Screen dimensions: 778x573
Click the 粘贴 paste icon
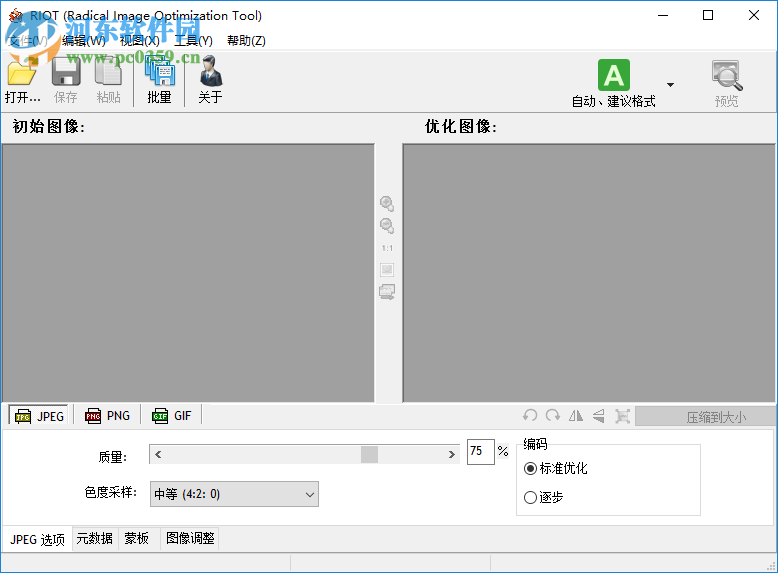tap(108, 72)
